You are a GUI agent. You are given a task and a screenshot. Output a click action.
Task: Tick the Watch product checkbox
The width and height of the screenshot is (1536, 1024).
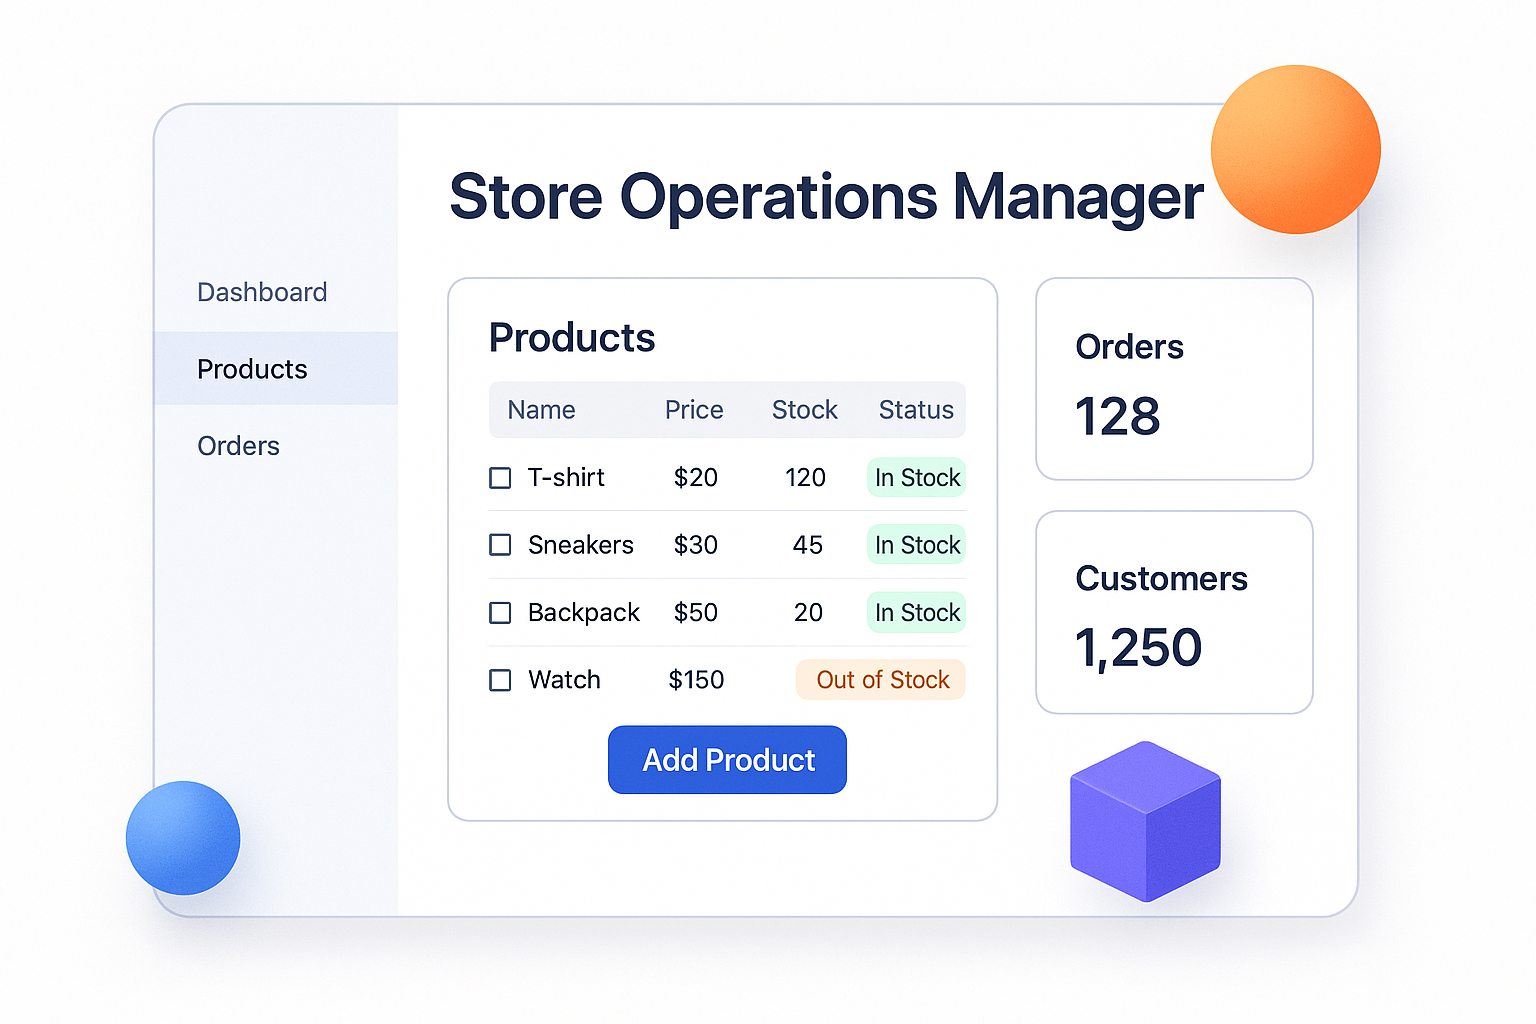click(x=499, y=680)
